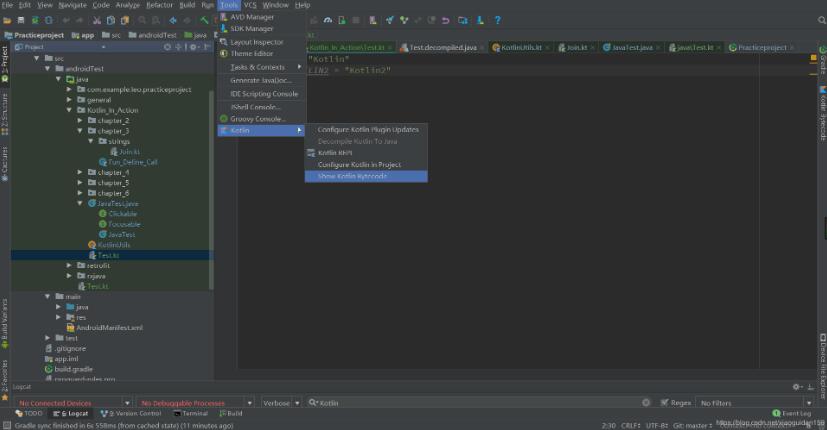
Task: Select AndroidManifest.xml in project tree
Action: click(109, 328)
